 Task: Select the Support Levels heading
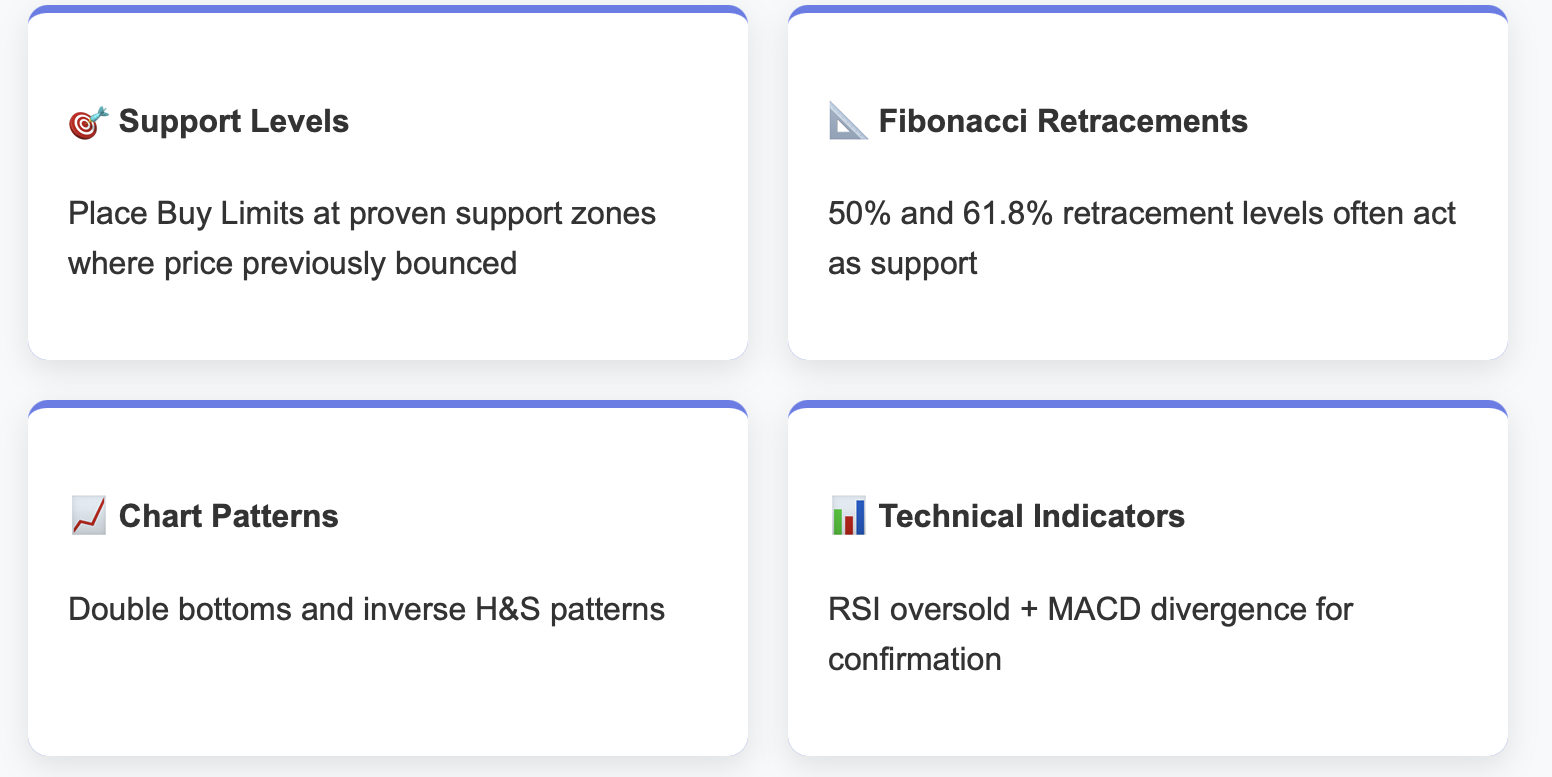click(234, 122)
